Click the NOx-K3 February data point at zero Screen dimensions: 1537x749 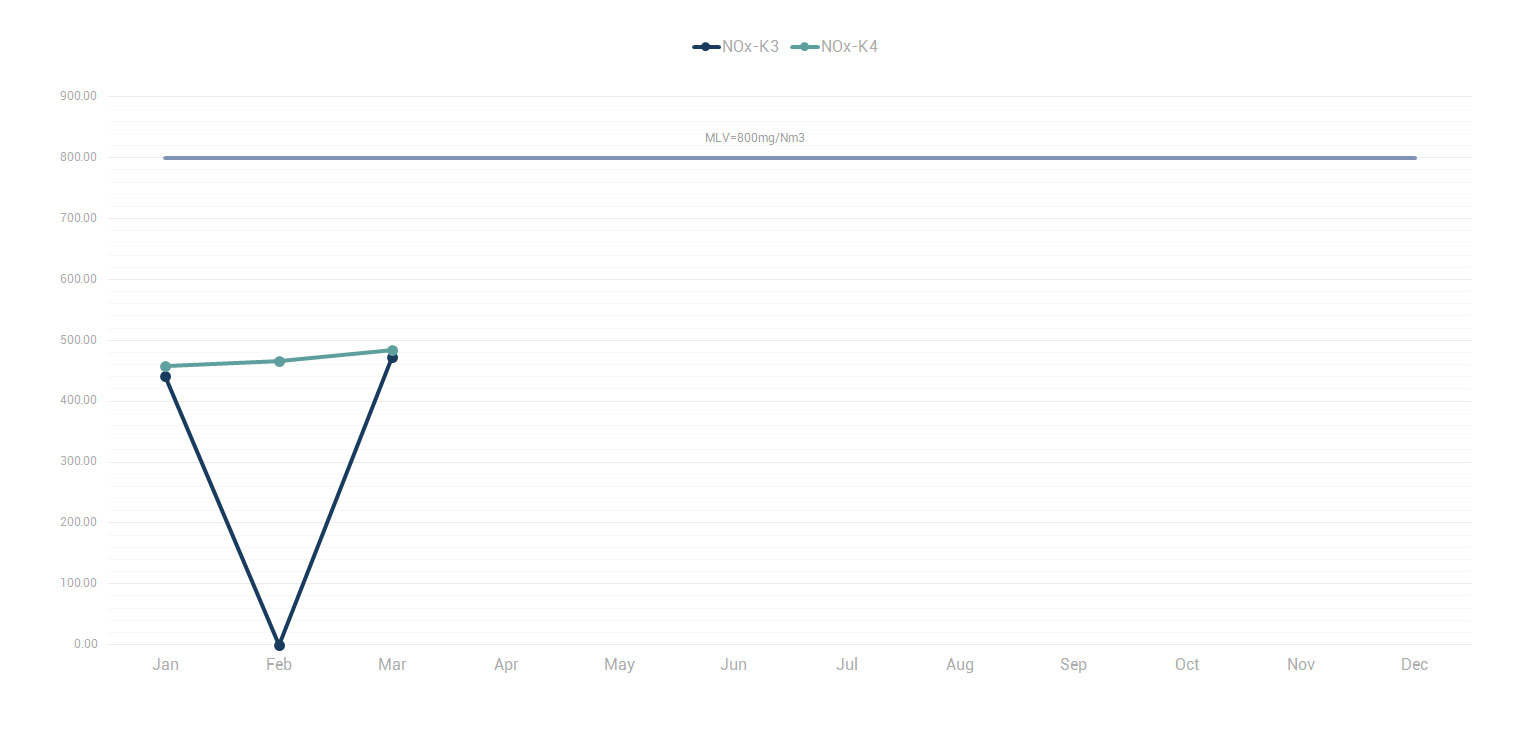coord(279,645)
